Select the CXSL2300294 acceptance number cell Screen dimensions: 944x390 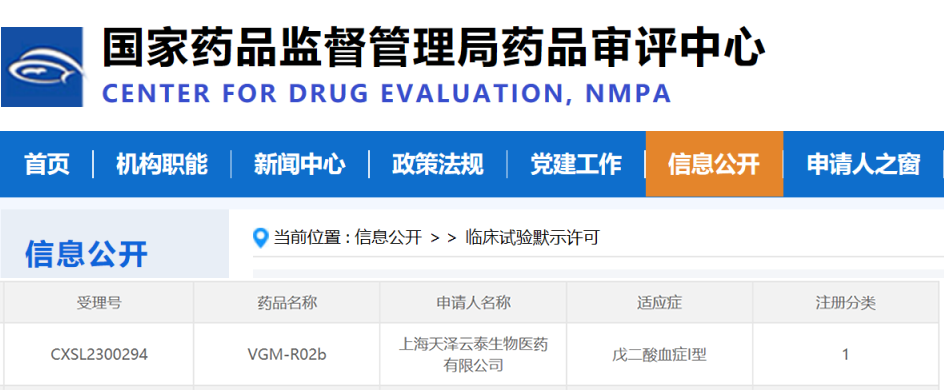99,354
